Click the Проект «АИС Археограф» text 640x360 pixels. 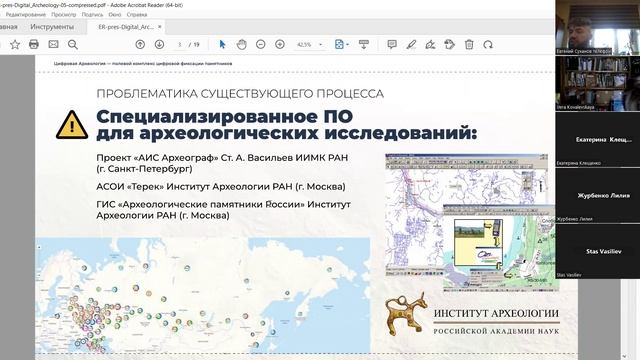click(x=222, y=163)
